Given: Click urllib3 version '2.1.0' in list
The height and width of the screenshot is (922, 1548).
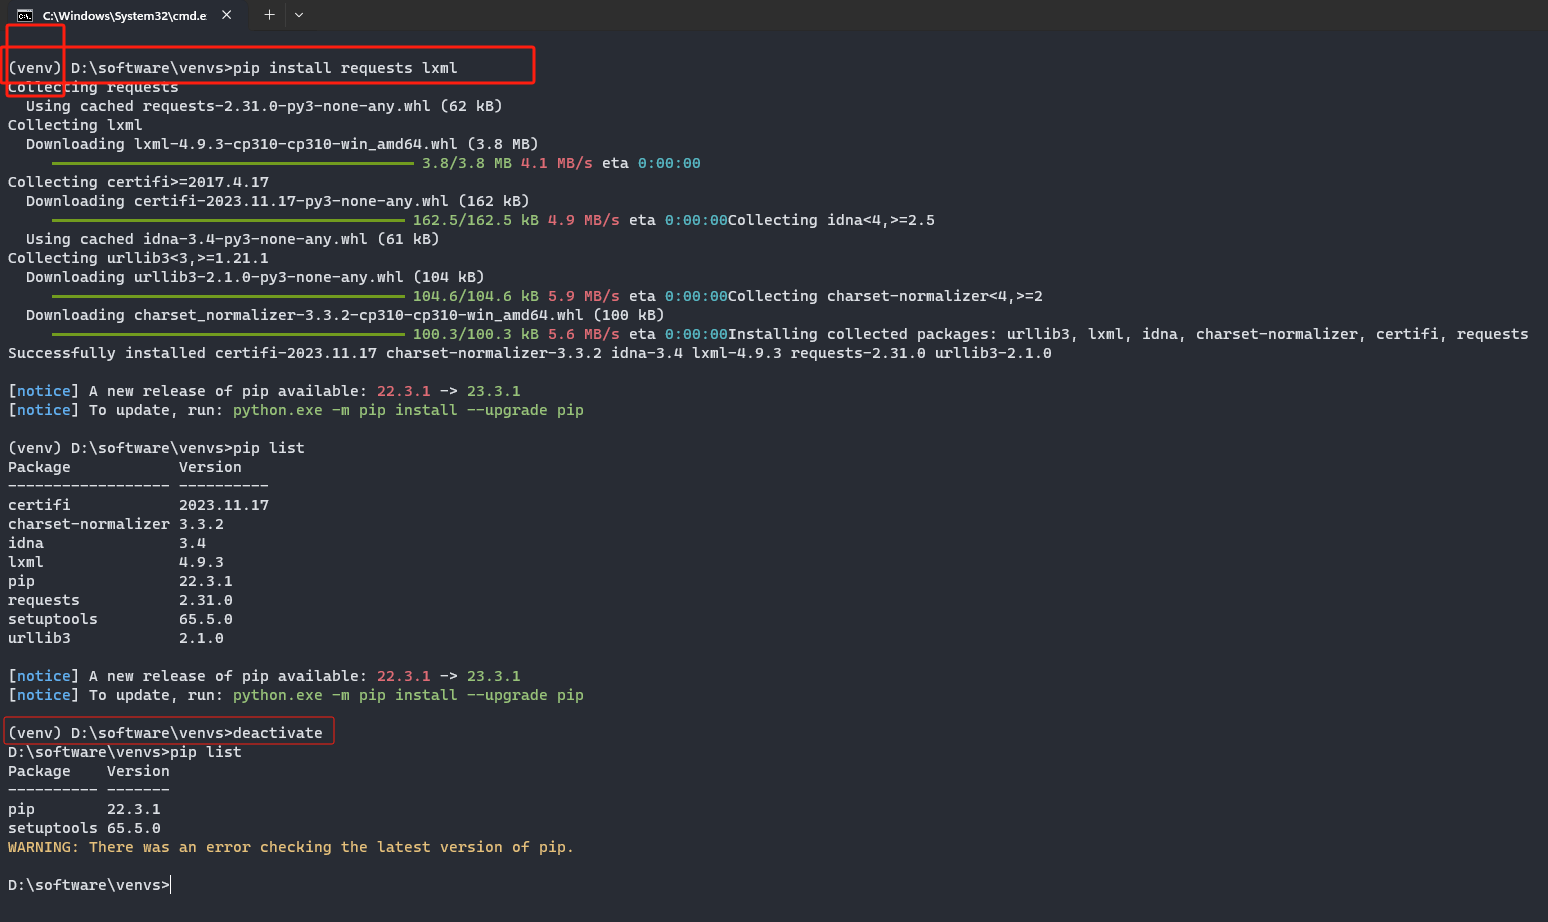Looking at the screenshot, I should pyautogui.click(x=201, y=638).
